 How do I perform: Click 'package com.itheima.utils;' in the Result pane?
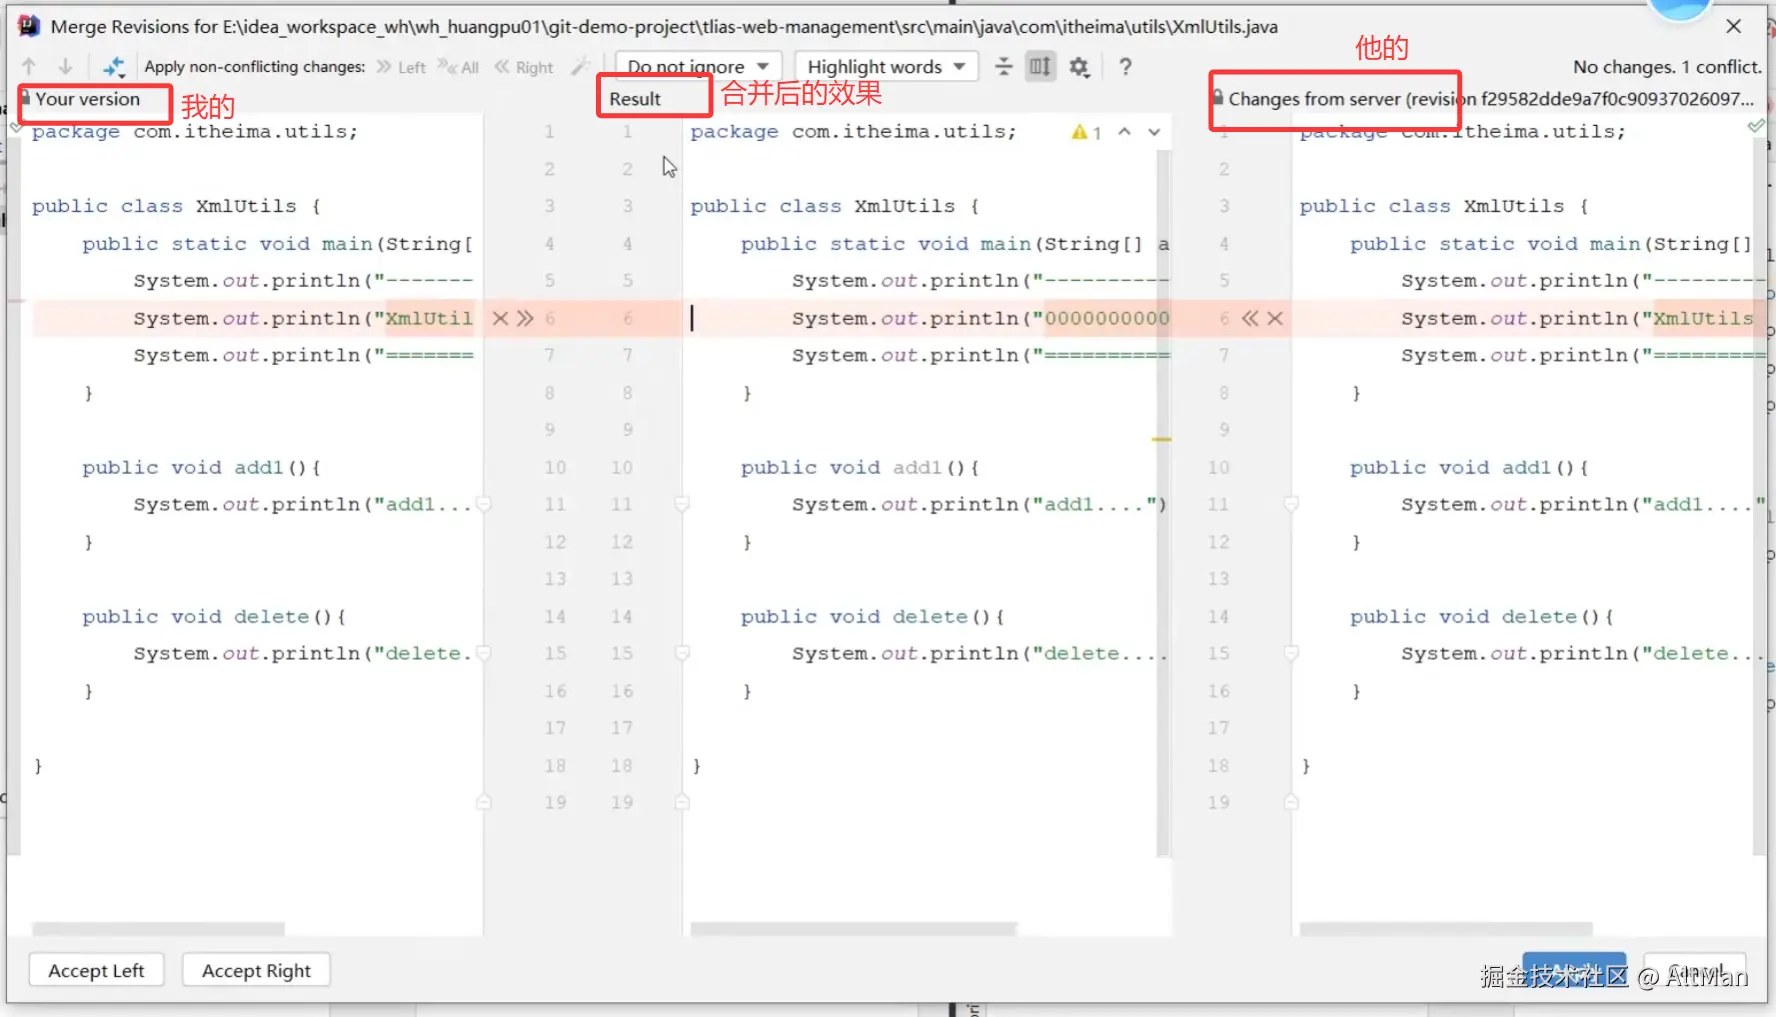(x=853, y=132)
